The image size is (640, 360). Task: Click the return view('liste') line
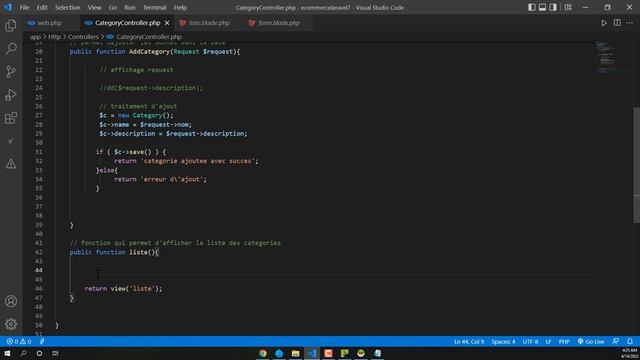123,289
